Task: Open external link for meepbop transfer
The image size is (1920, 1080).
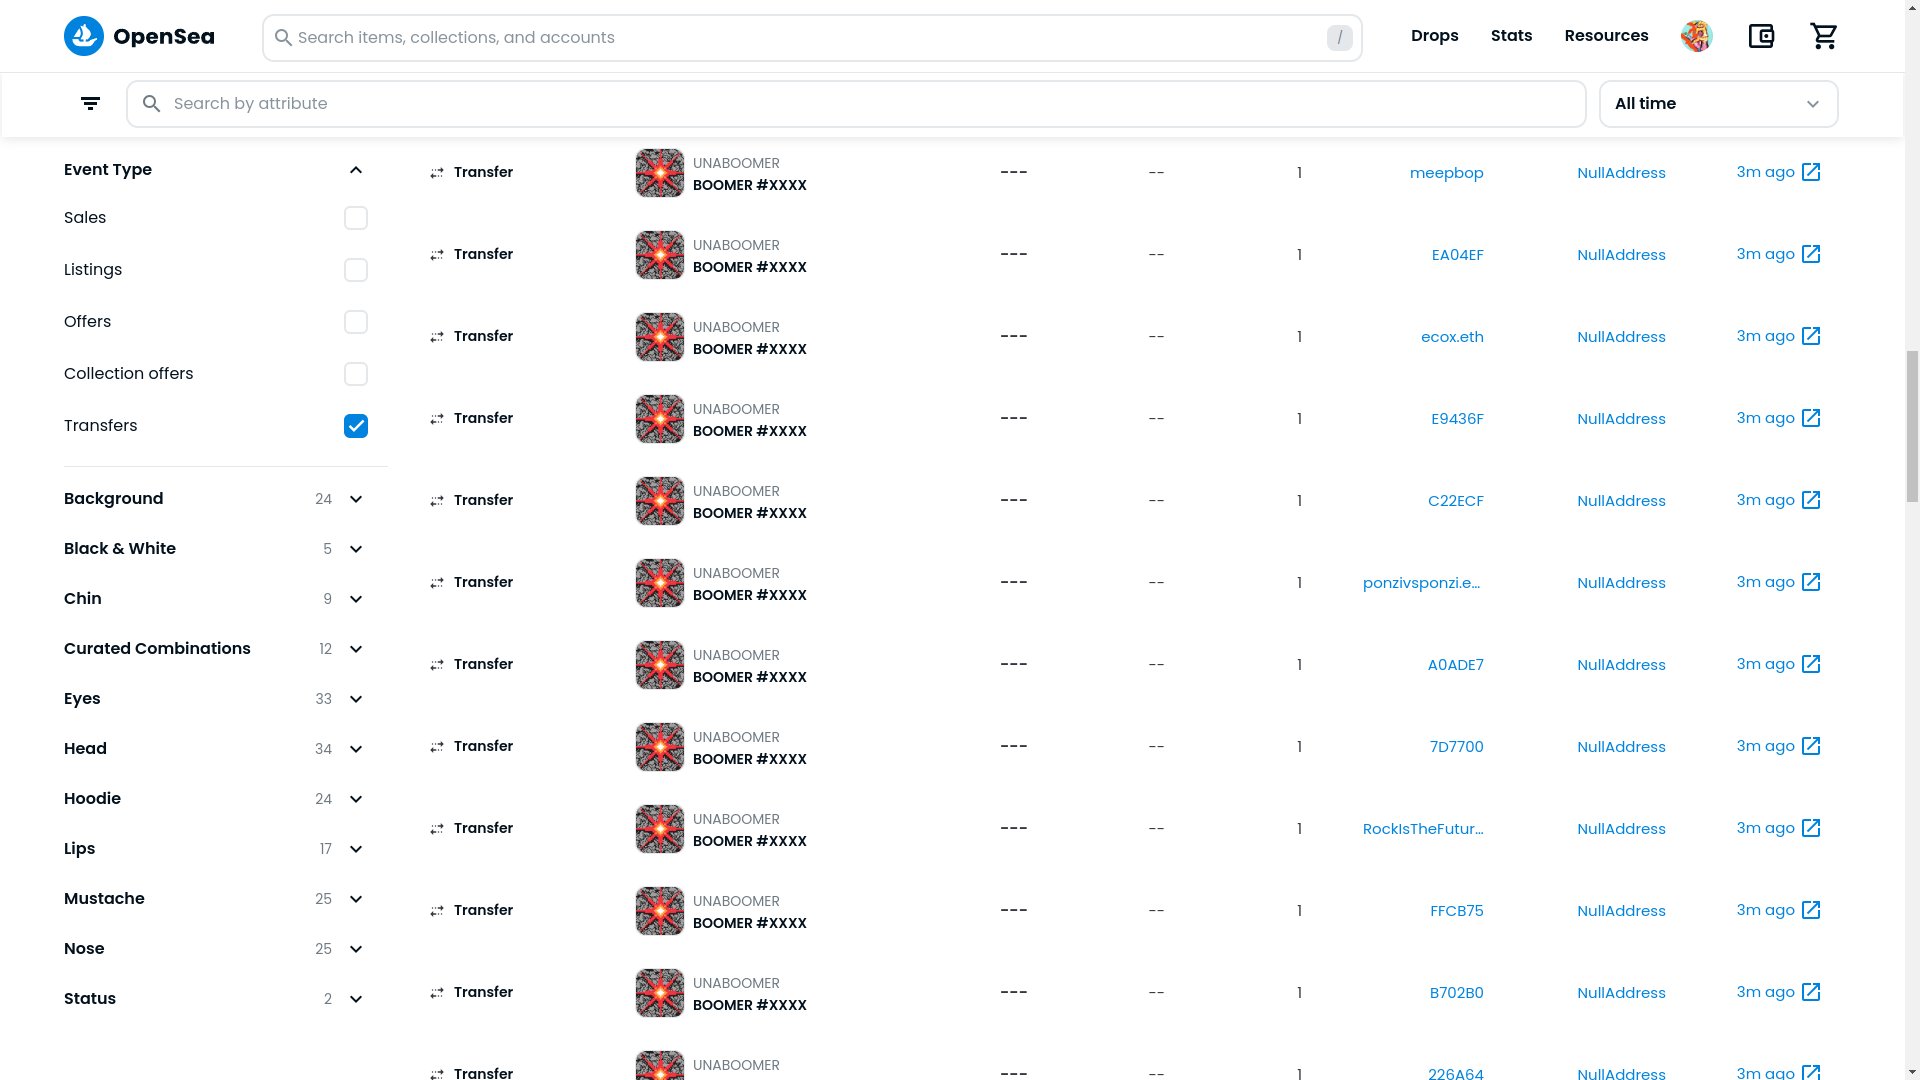Action: coord(1811,172)
